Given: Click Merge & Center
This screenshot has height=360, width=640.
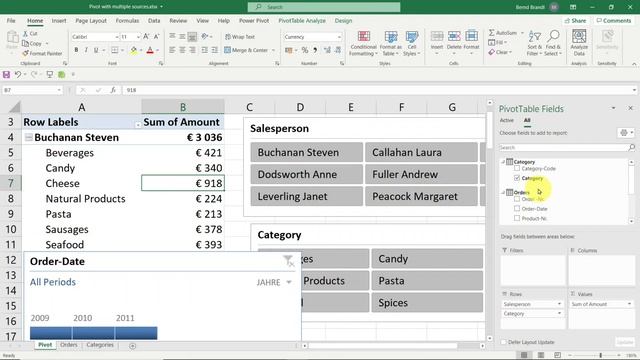Looking at the screenshot, I should (x=246, y=50).
